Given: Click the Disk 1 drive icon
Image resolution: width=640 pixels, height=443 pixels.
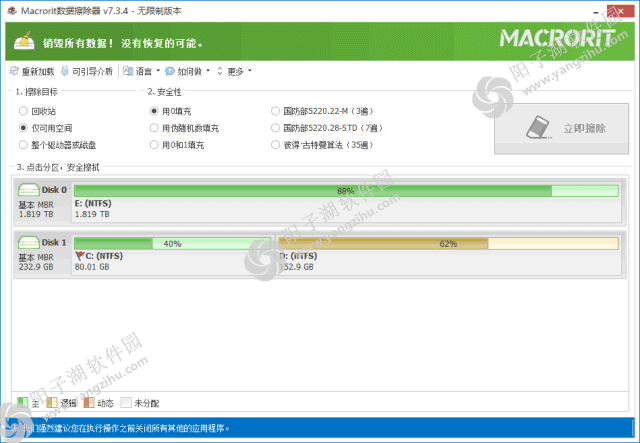Looking at the screenshot, I should [x=29, y=243].
